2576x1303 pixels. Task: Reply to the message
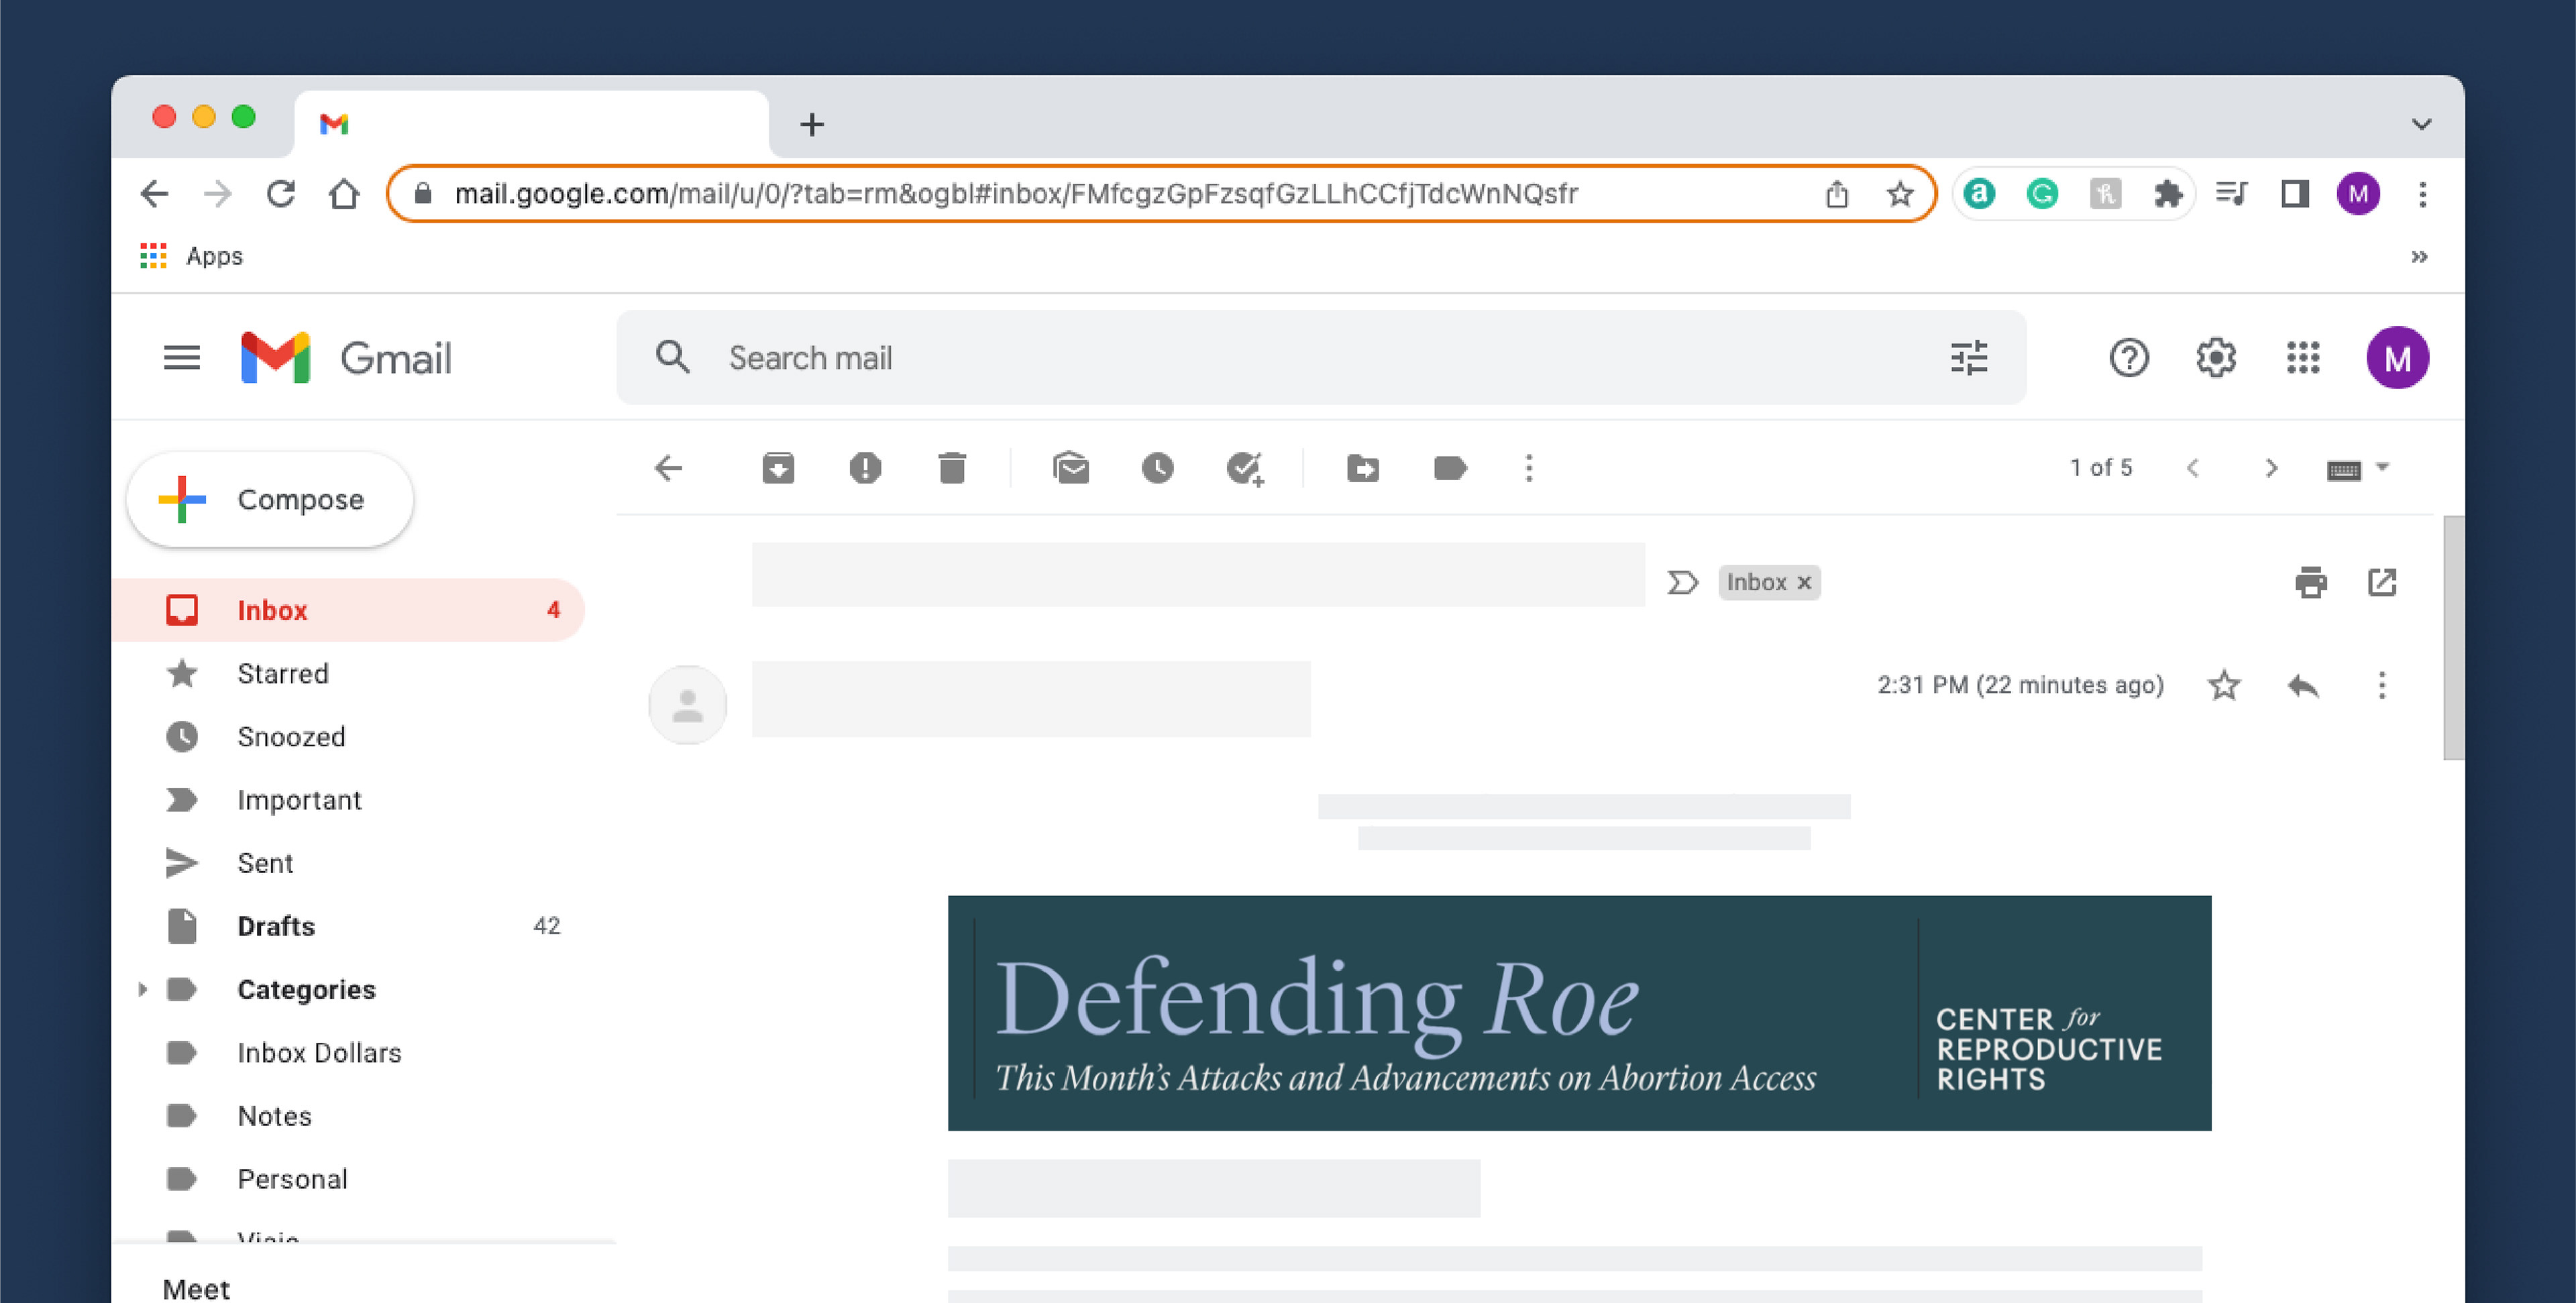coord(2303,686)
